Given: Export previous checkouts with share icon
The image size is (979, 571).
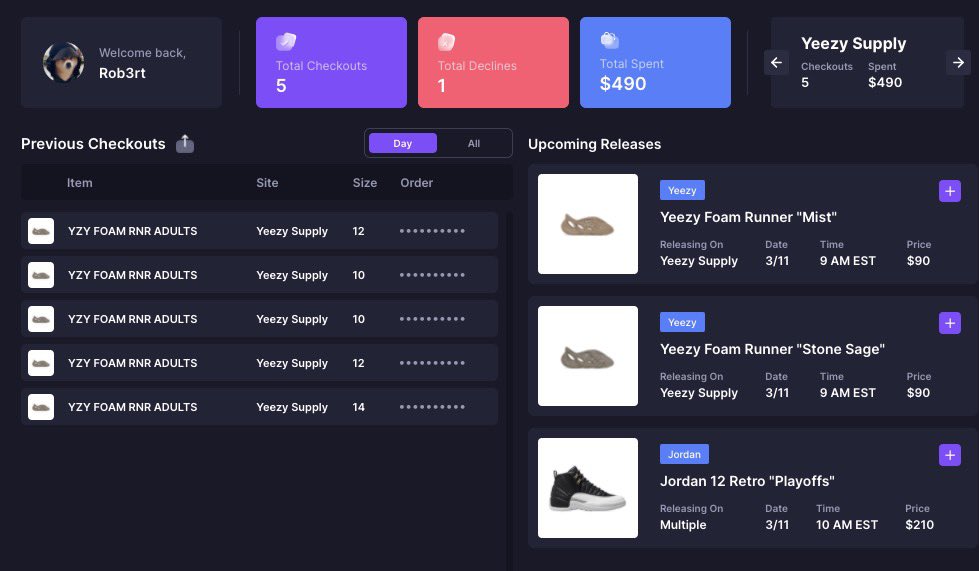Looking at the screenshot, I should point(185,144).
